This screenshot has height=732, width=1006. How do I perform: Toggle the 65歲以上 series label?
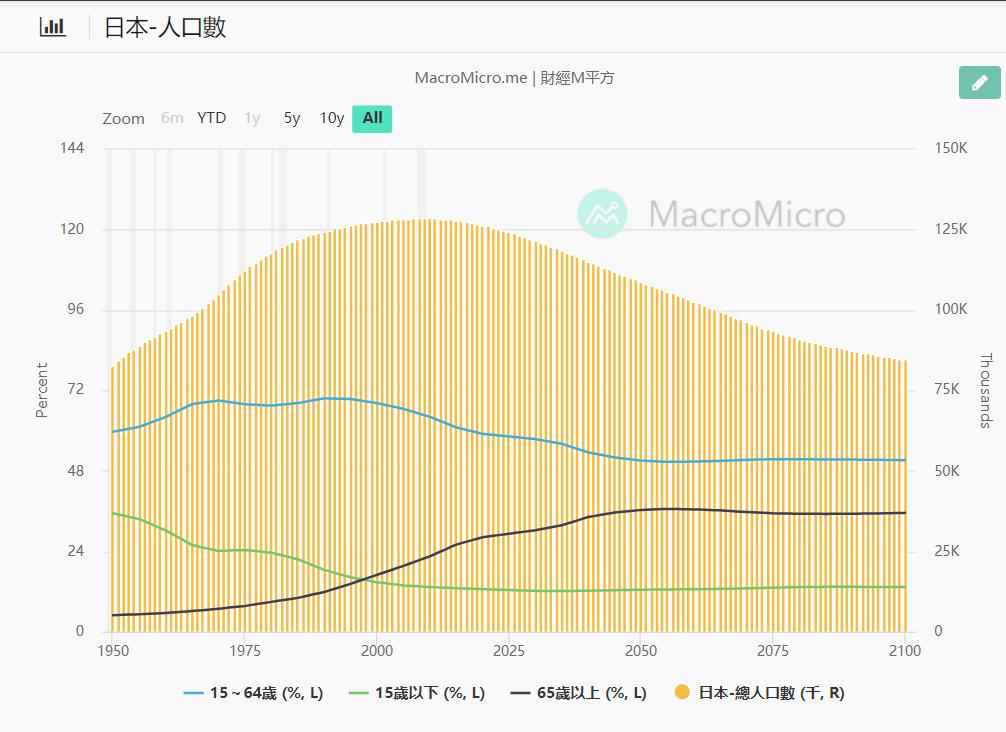[x=592, y=692]
